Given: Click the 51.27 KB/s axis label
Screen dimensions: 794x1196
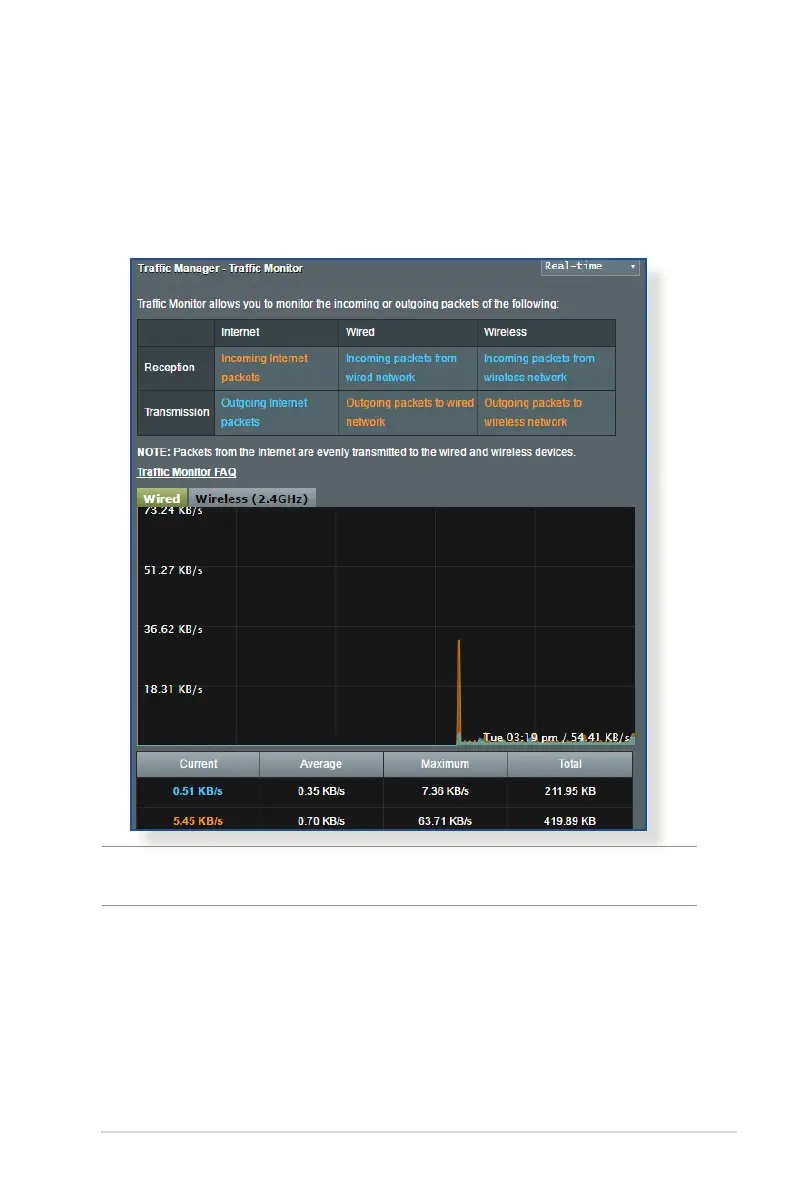Looking at the screenshot, I should point(173,570).
